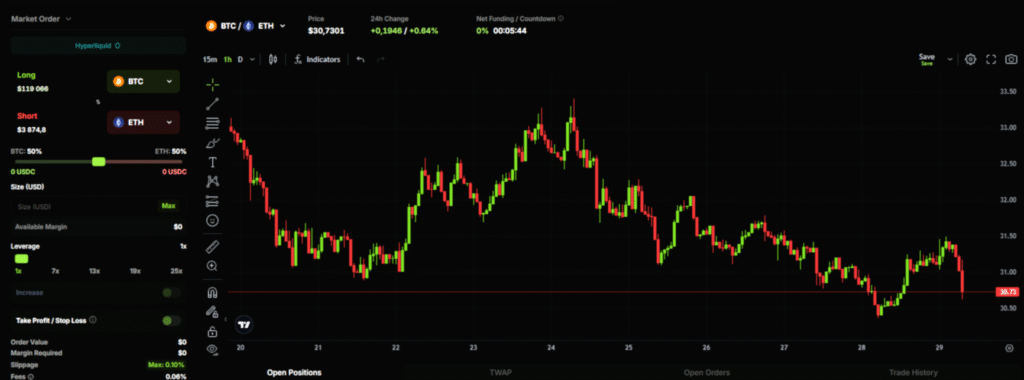The image size is (1024, 380).
Task: Enter fullscreen chart mode
Action: coord(991,59)
